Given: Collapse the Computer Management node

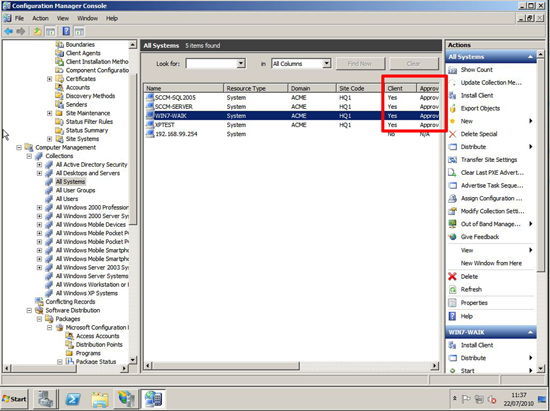Looking at the screenshot, I should (19, 148).
